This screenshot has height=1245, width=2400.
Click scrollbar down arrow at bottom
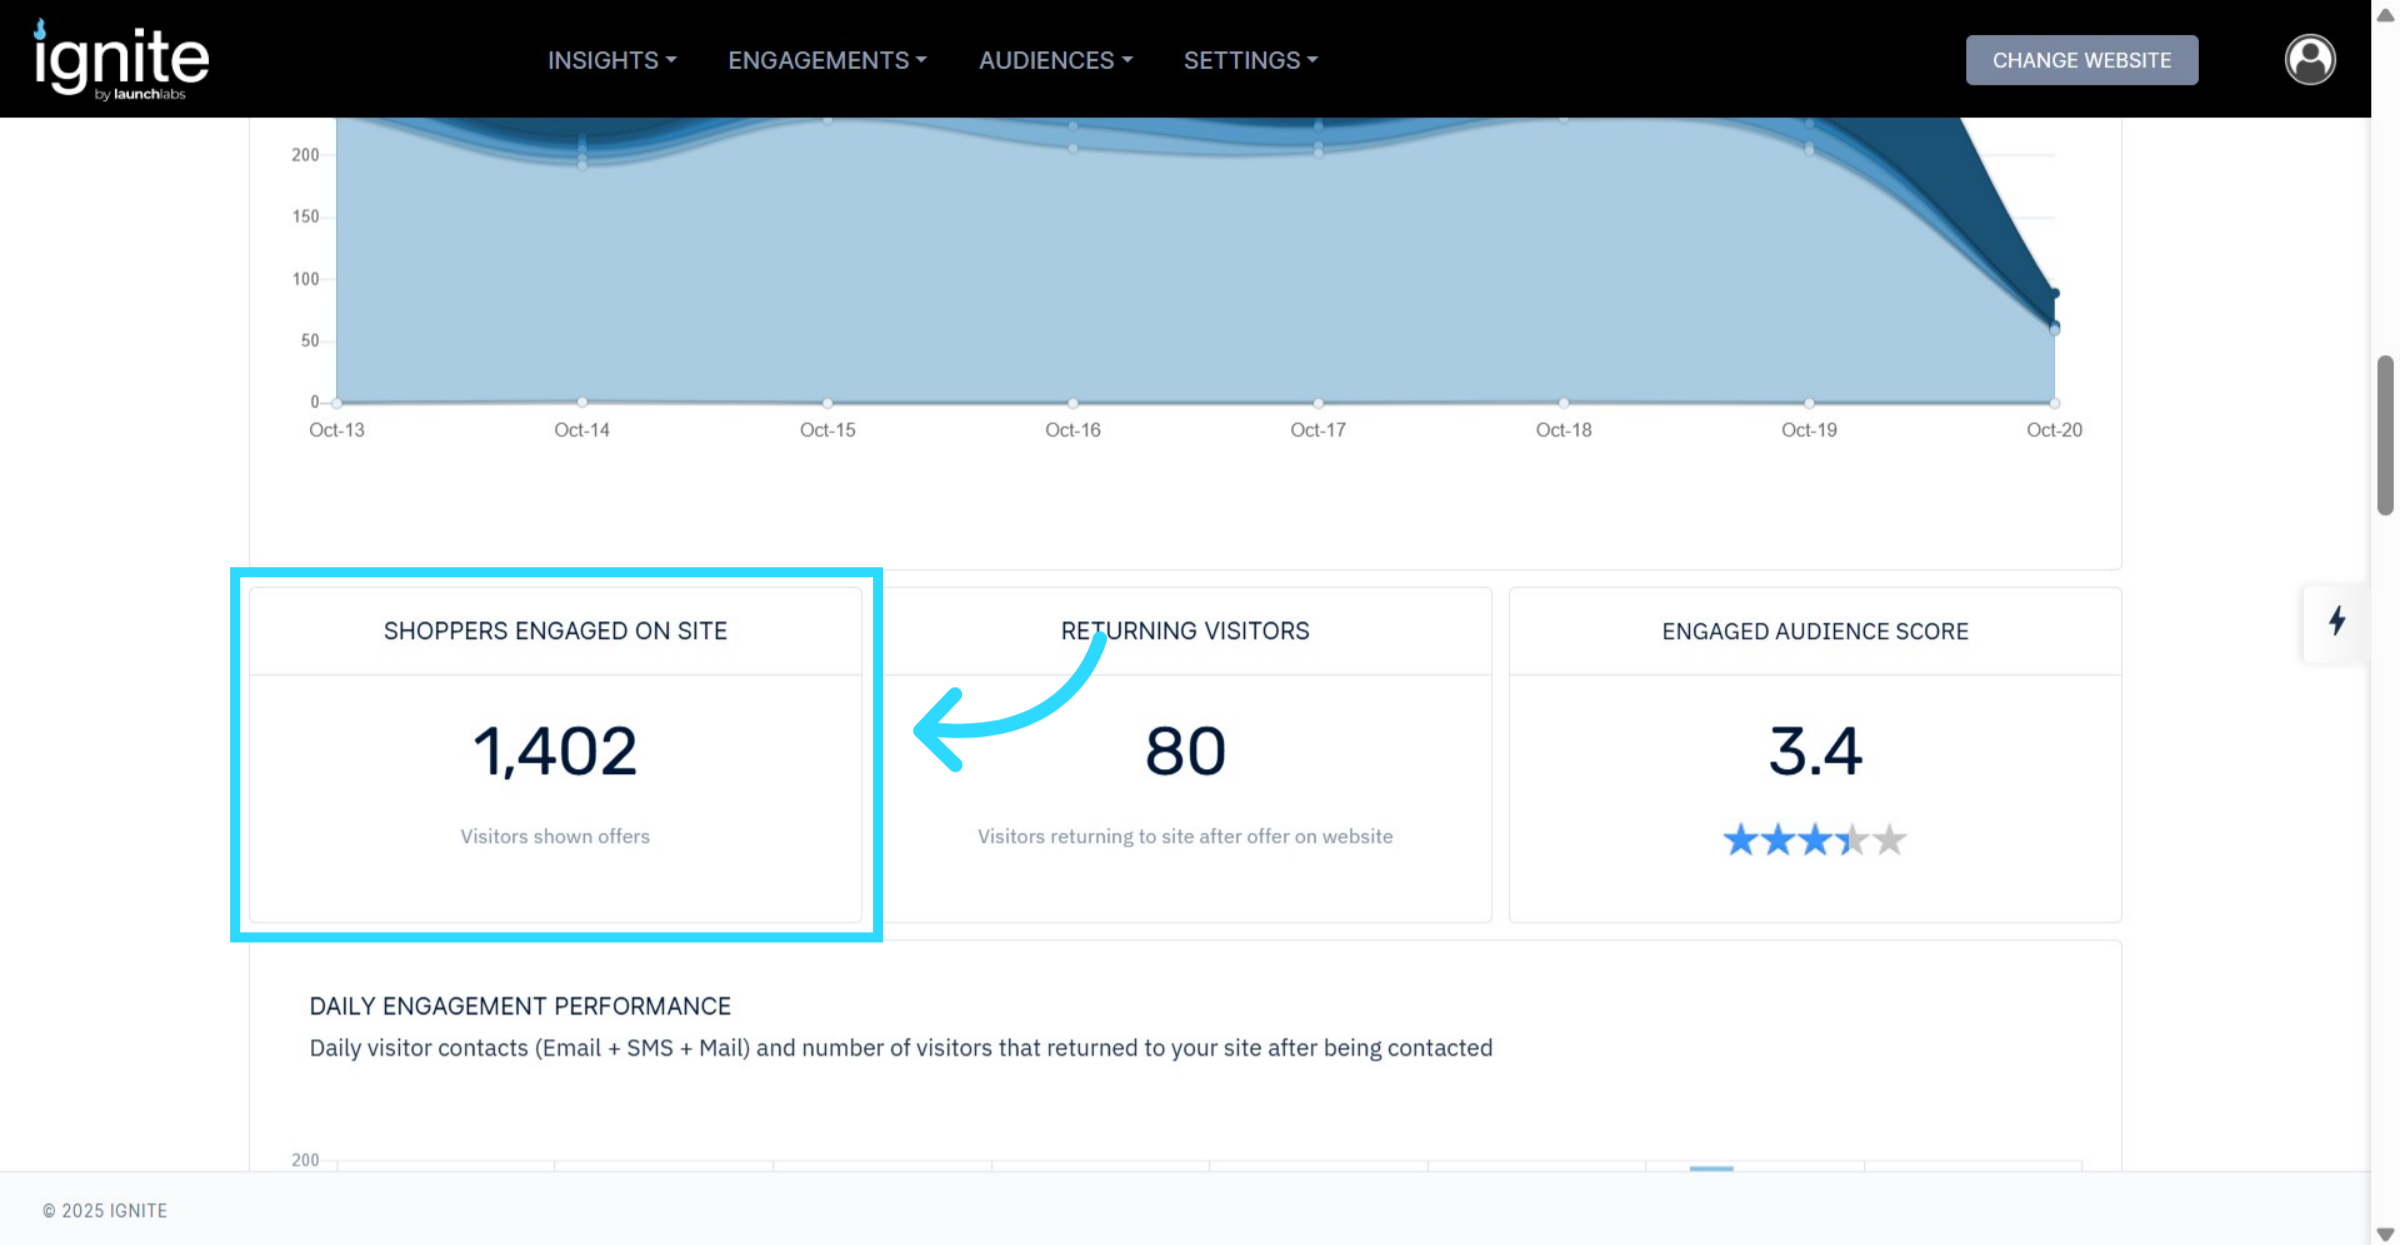2385,1233
